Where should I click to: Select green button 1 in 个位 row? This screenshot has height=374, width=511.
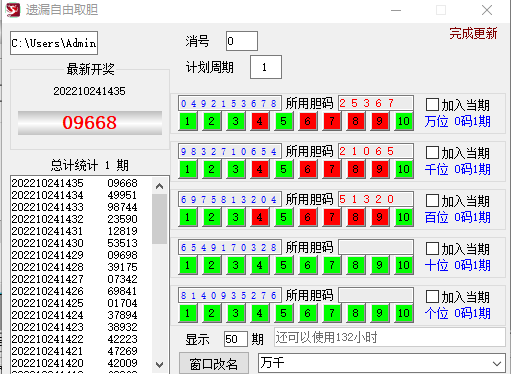(x=187, y=313)
